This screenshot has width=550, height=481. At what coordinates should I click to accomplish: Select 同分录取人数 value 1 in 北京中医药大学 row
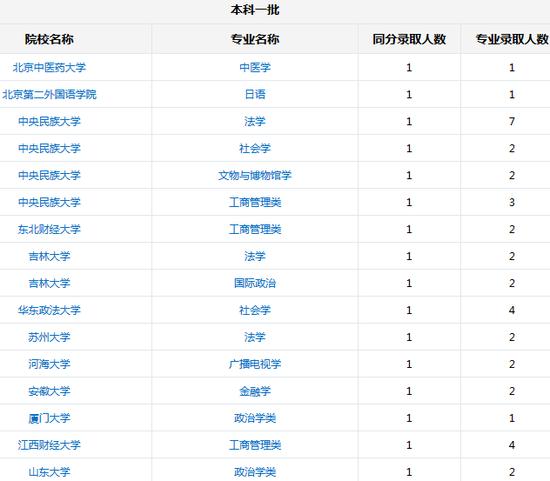coord(409,67)
